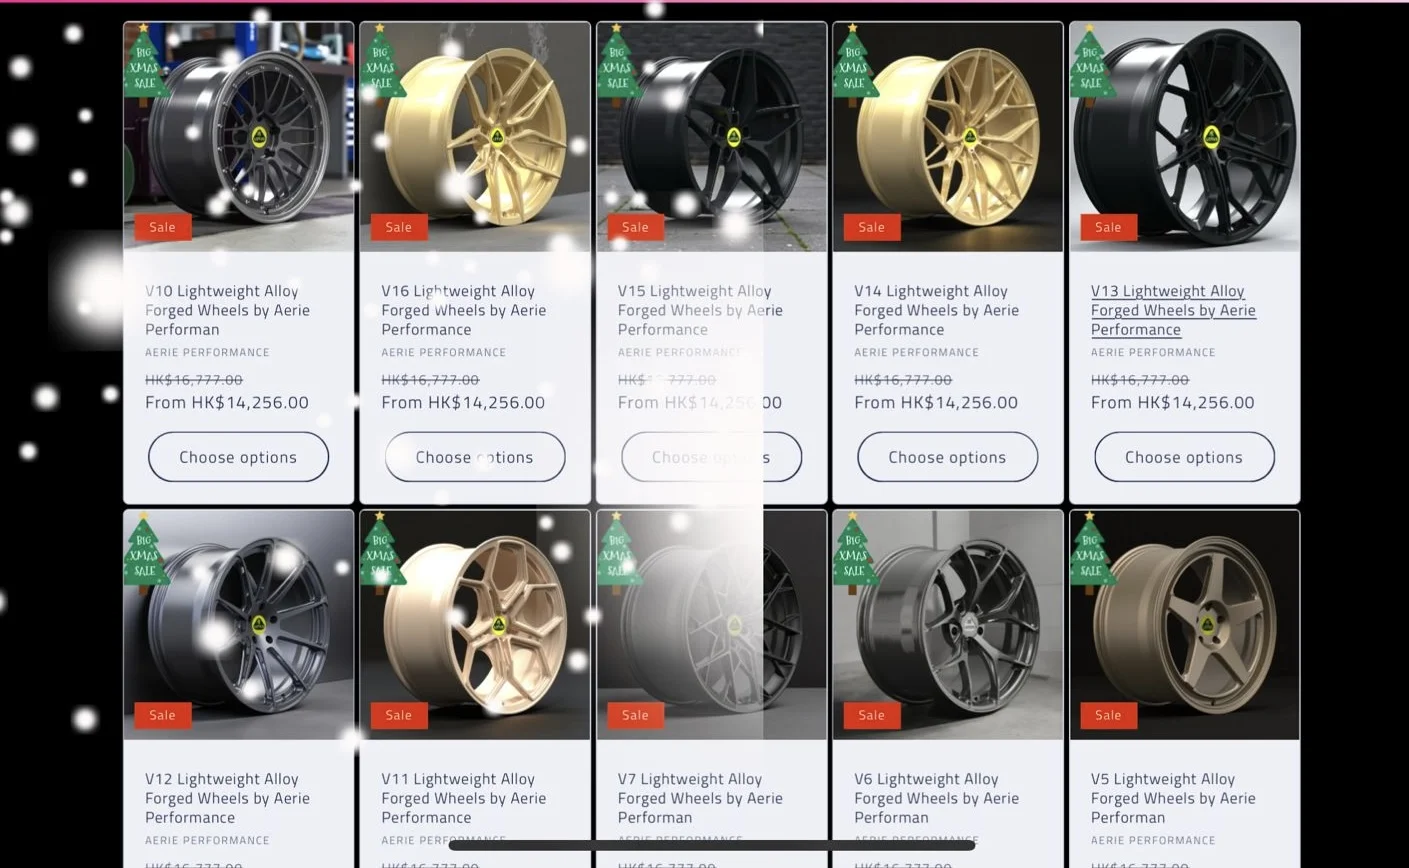Click the Big Xmas Sale tree on V13
This screenshot has width=1409, height=868.
[x=1092, y=65]
